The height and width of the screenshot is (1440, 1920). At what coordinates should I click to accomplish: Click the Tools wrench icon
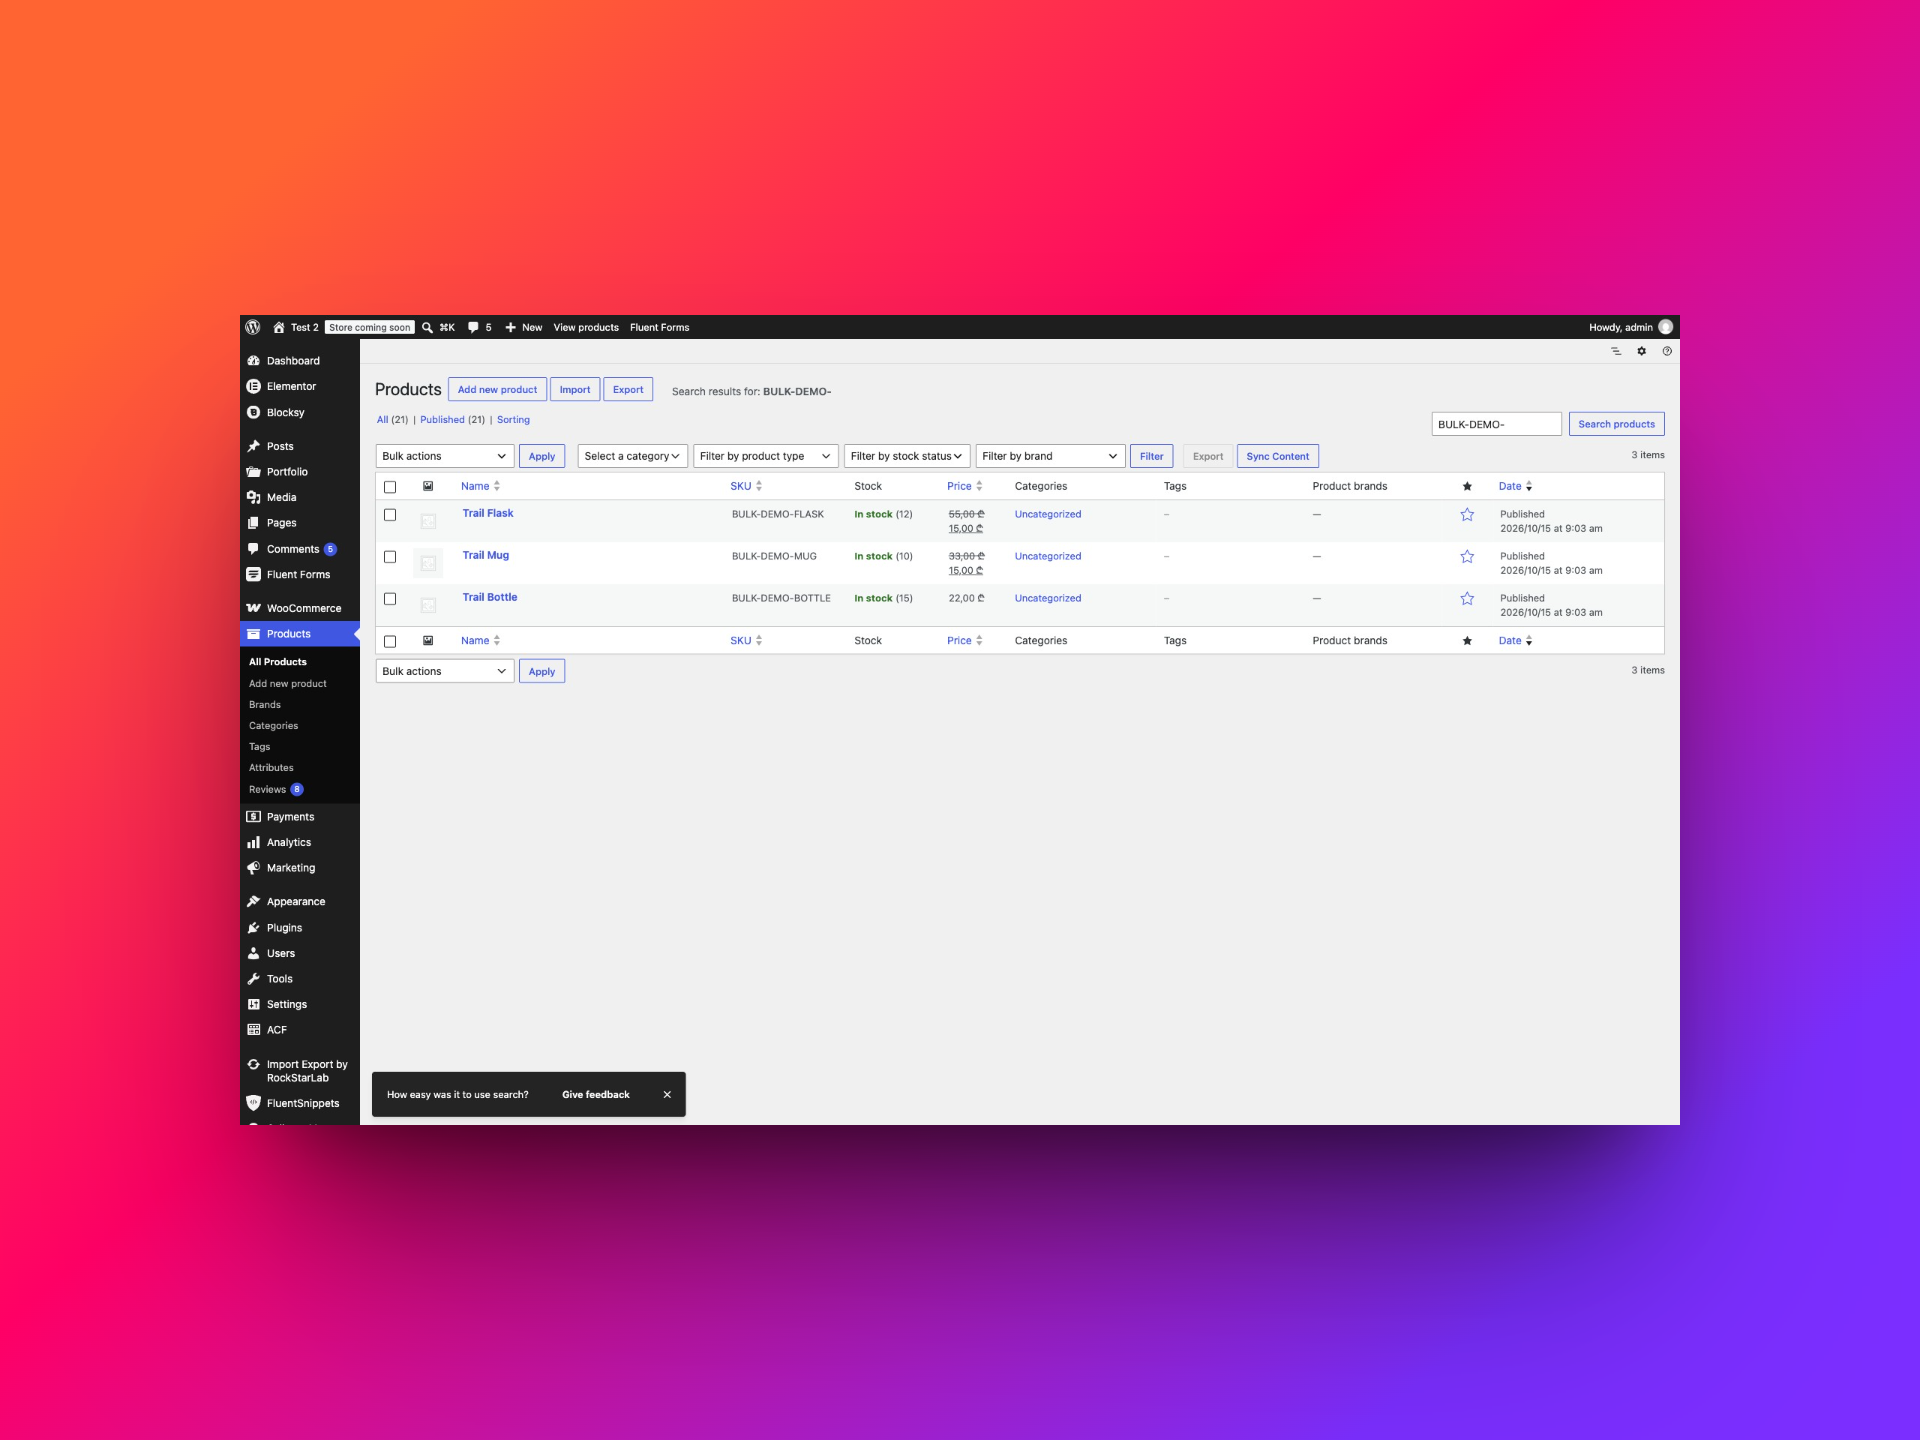pos(253,979)
